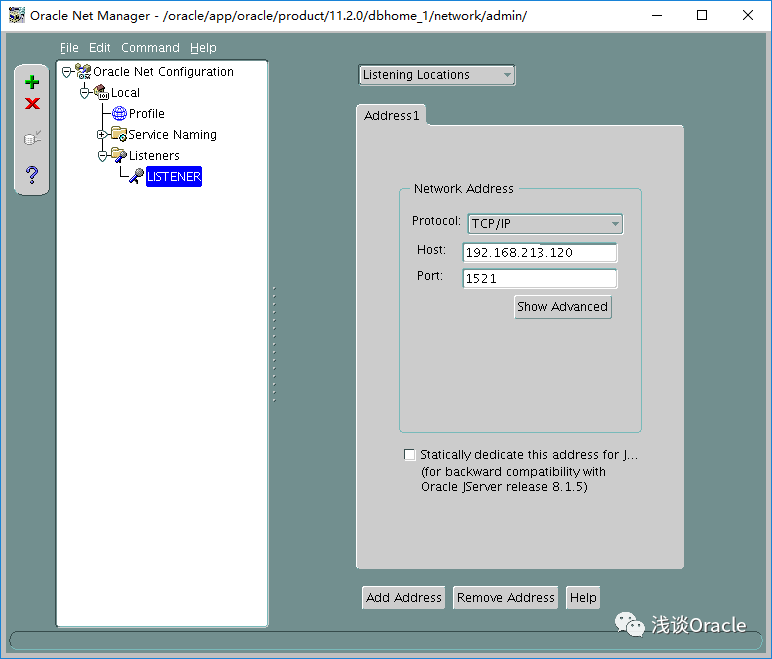The width and height of the screenshot is (772, 659).
Task: Click the Oracle Net Configuration root icon
Action: click(x=83, y=71)
